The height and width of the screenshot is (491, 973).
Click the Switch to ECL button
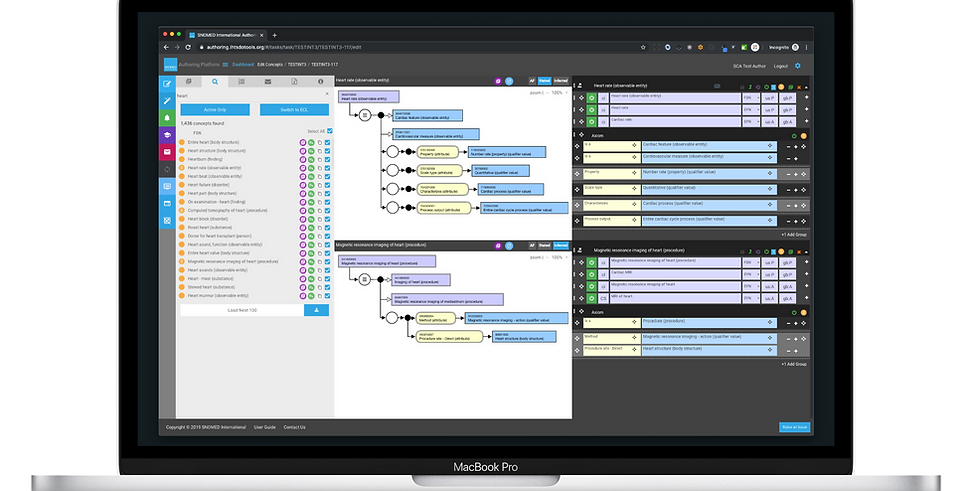tap(294, 110)
